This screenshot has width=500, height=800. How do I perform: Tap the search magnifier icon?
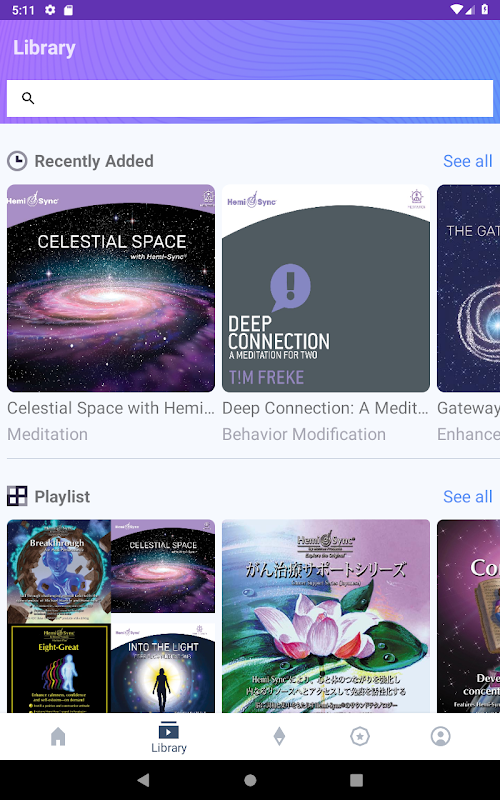28,98
